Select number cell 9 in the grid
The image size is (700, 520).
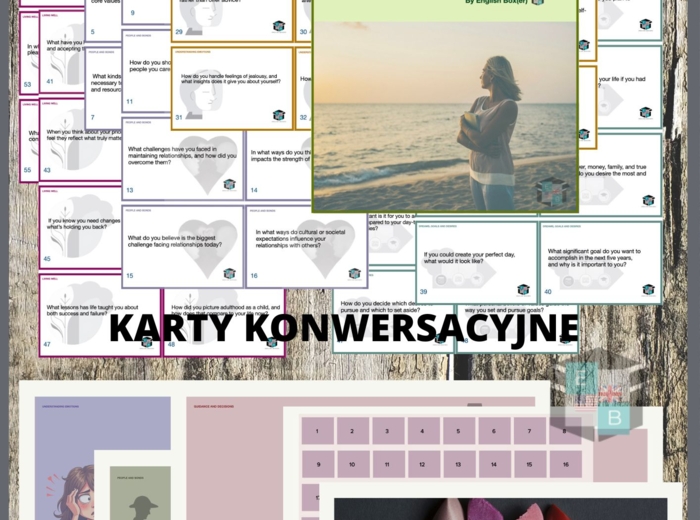[x=317, y=464]
